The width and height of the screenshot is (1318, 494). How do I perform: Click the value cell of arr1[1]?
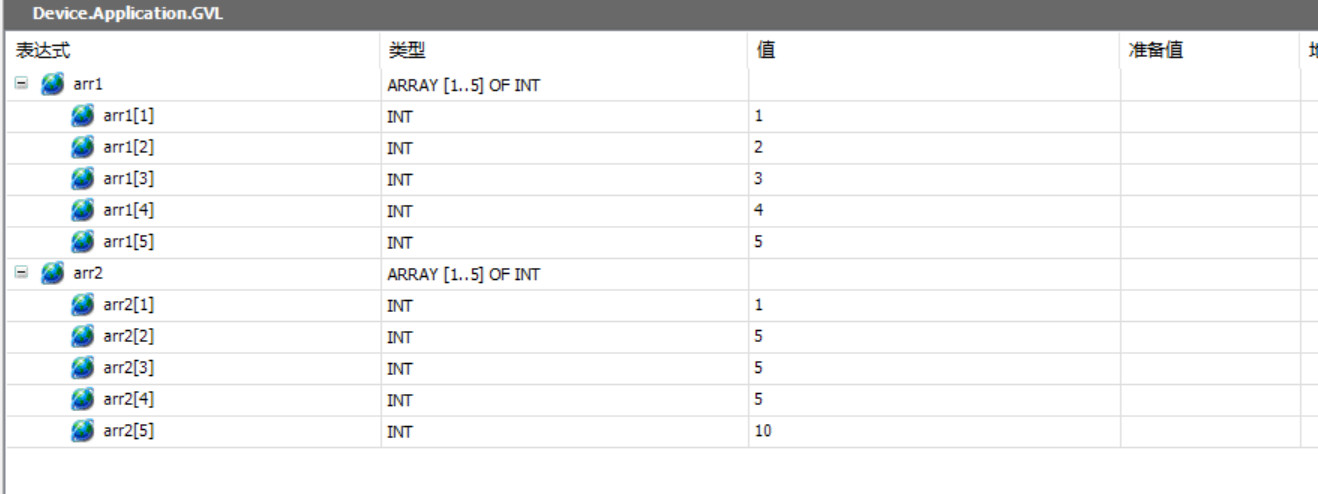[934, 116]
